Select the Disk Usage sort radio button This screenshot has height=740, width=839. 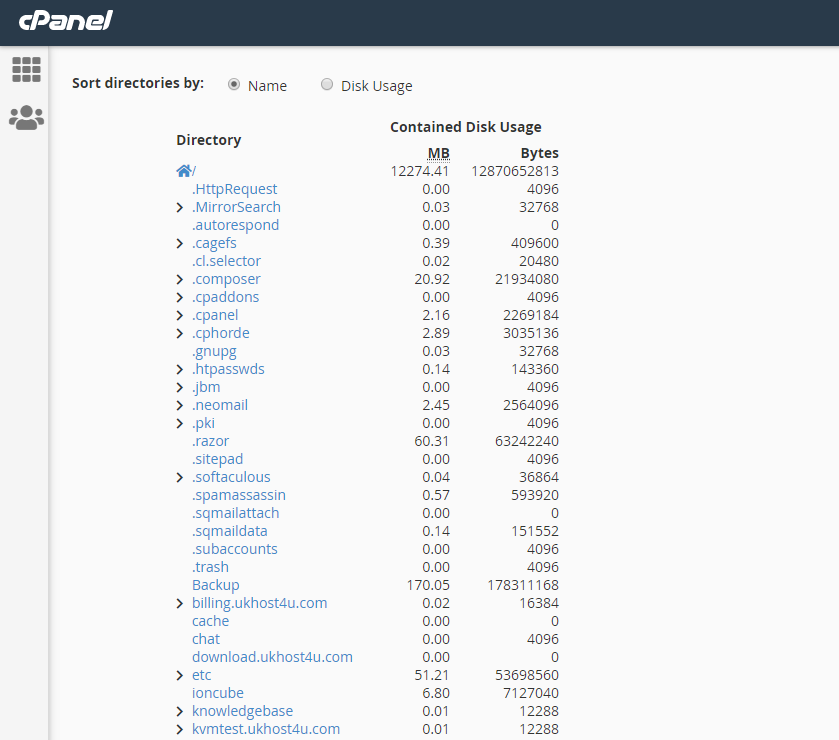coord(326,85)
